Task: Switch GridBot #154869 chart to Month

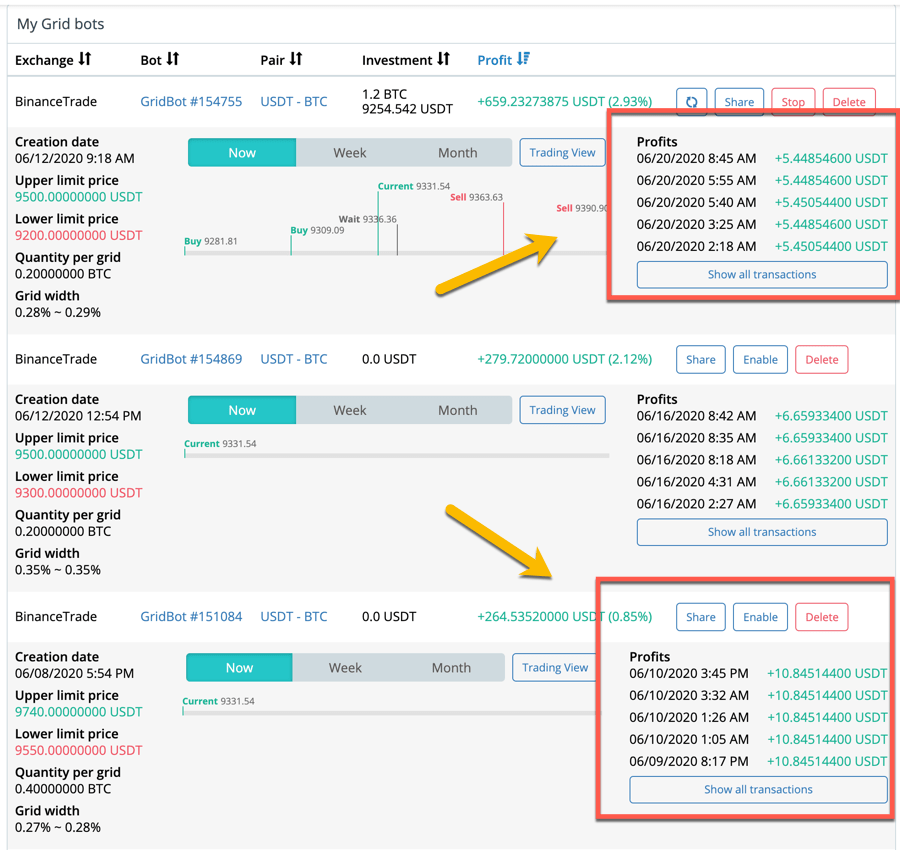Action: tap(457, 410)
